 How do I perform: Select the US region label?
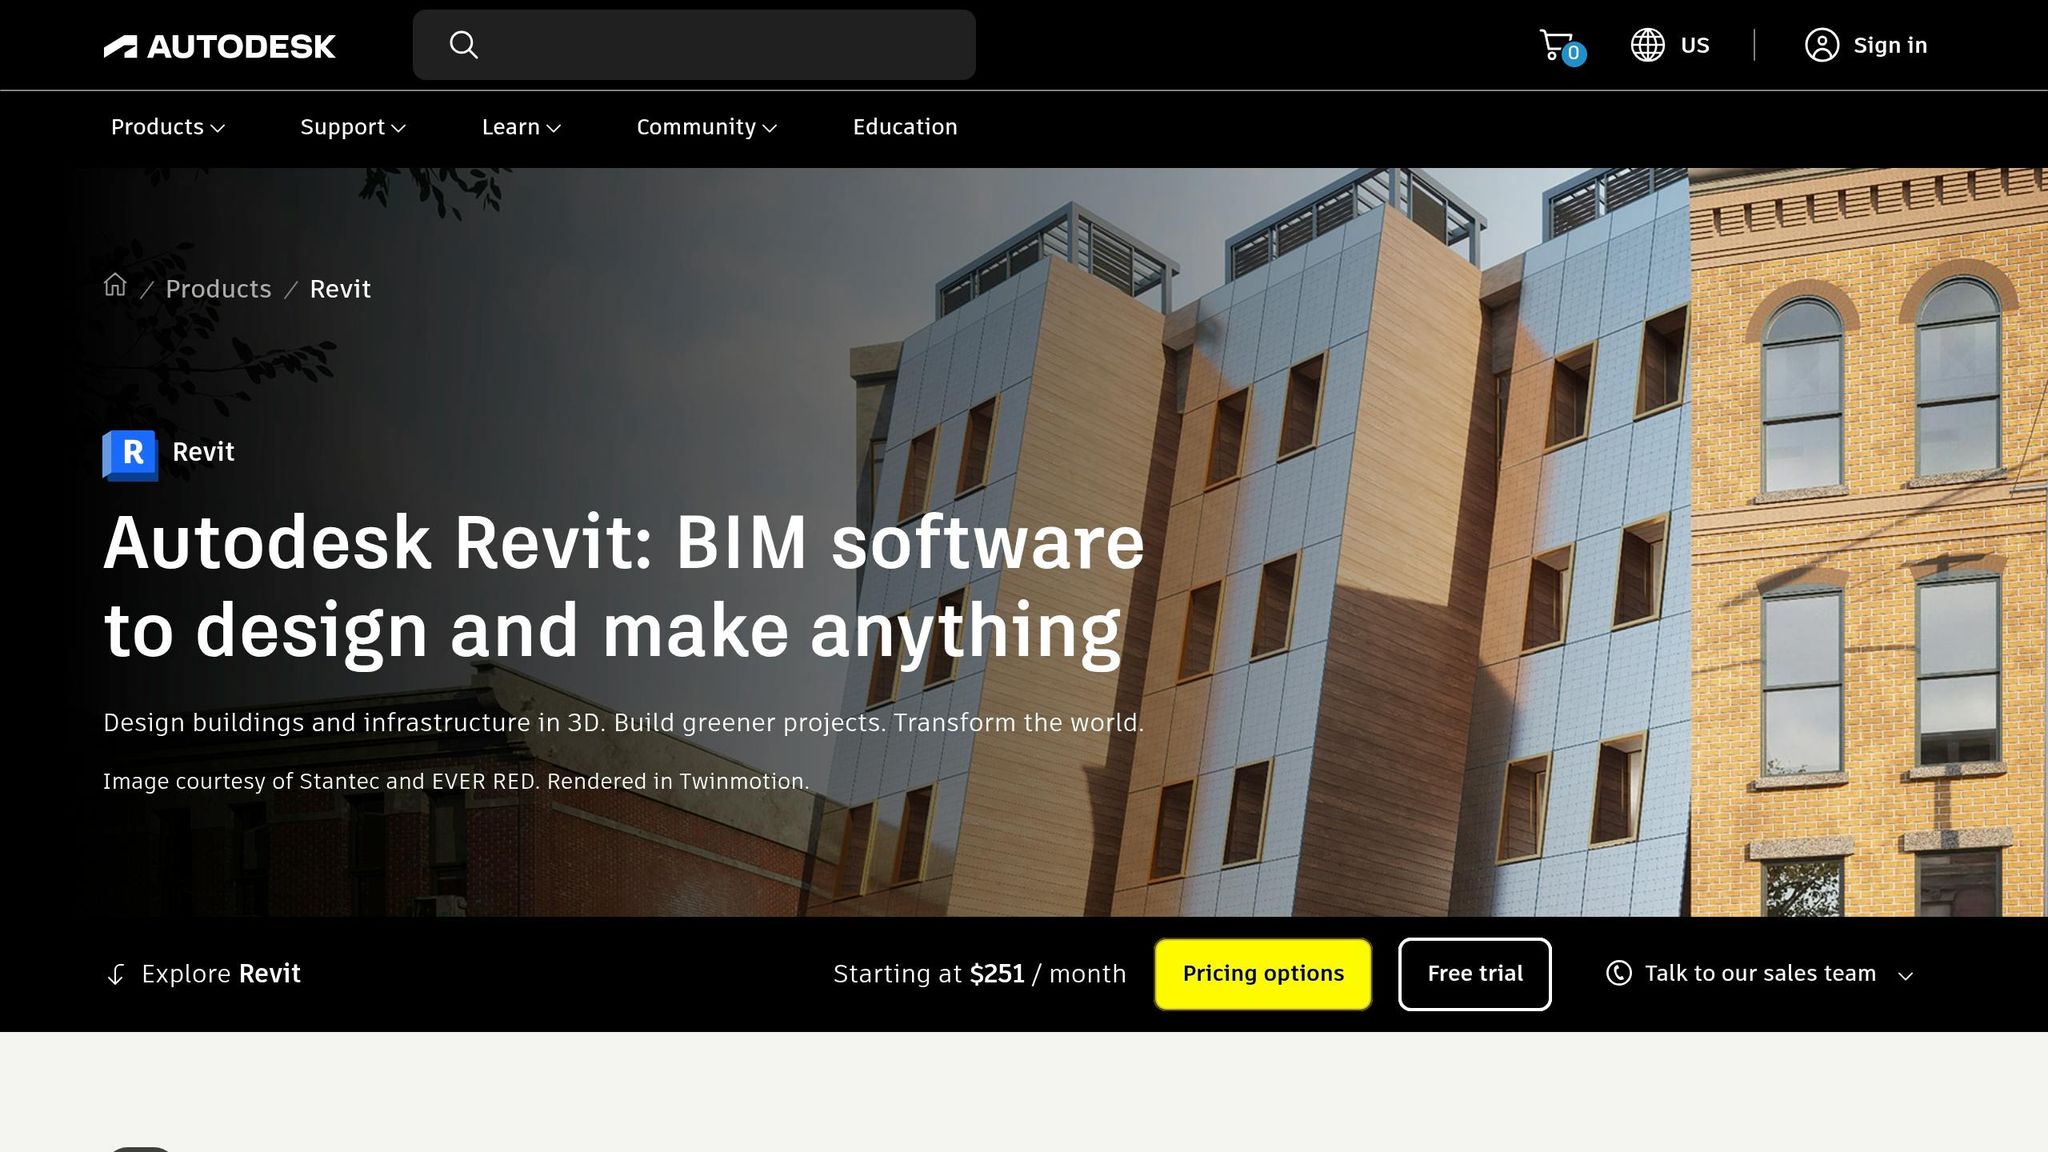point(1695,45)
